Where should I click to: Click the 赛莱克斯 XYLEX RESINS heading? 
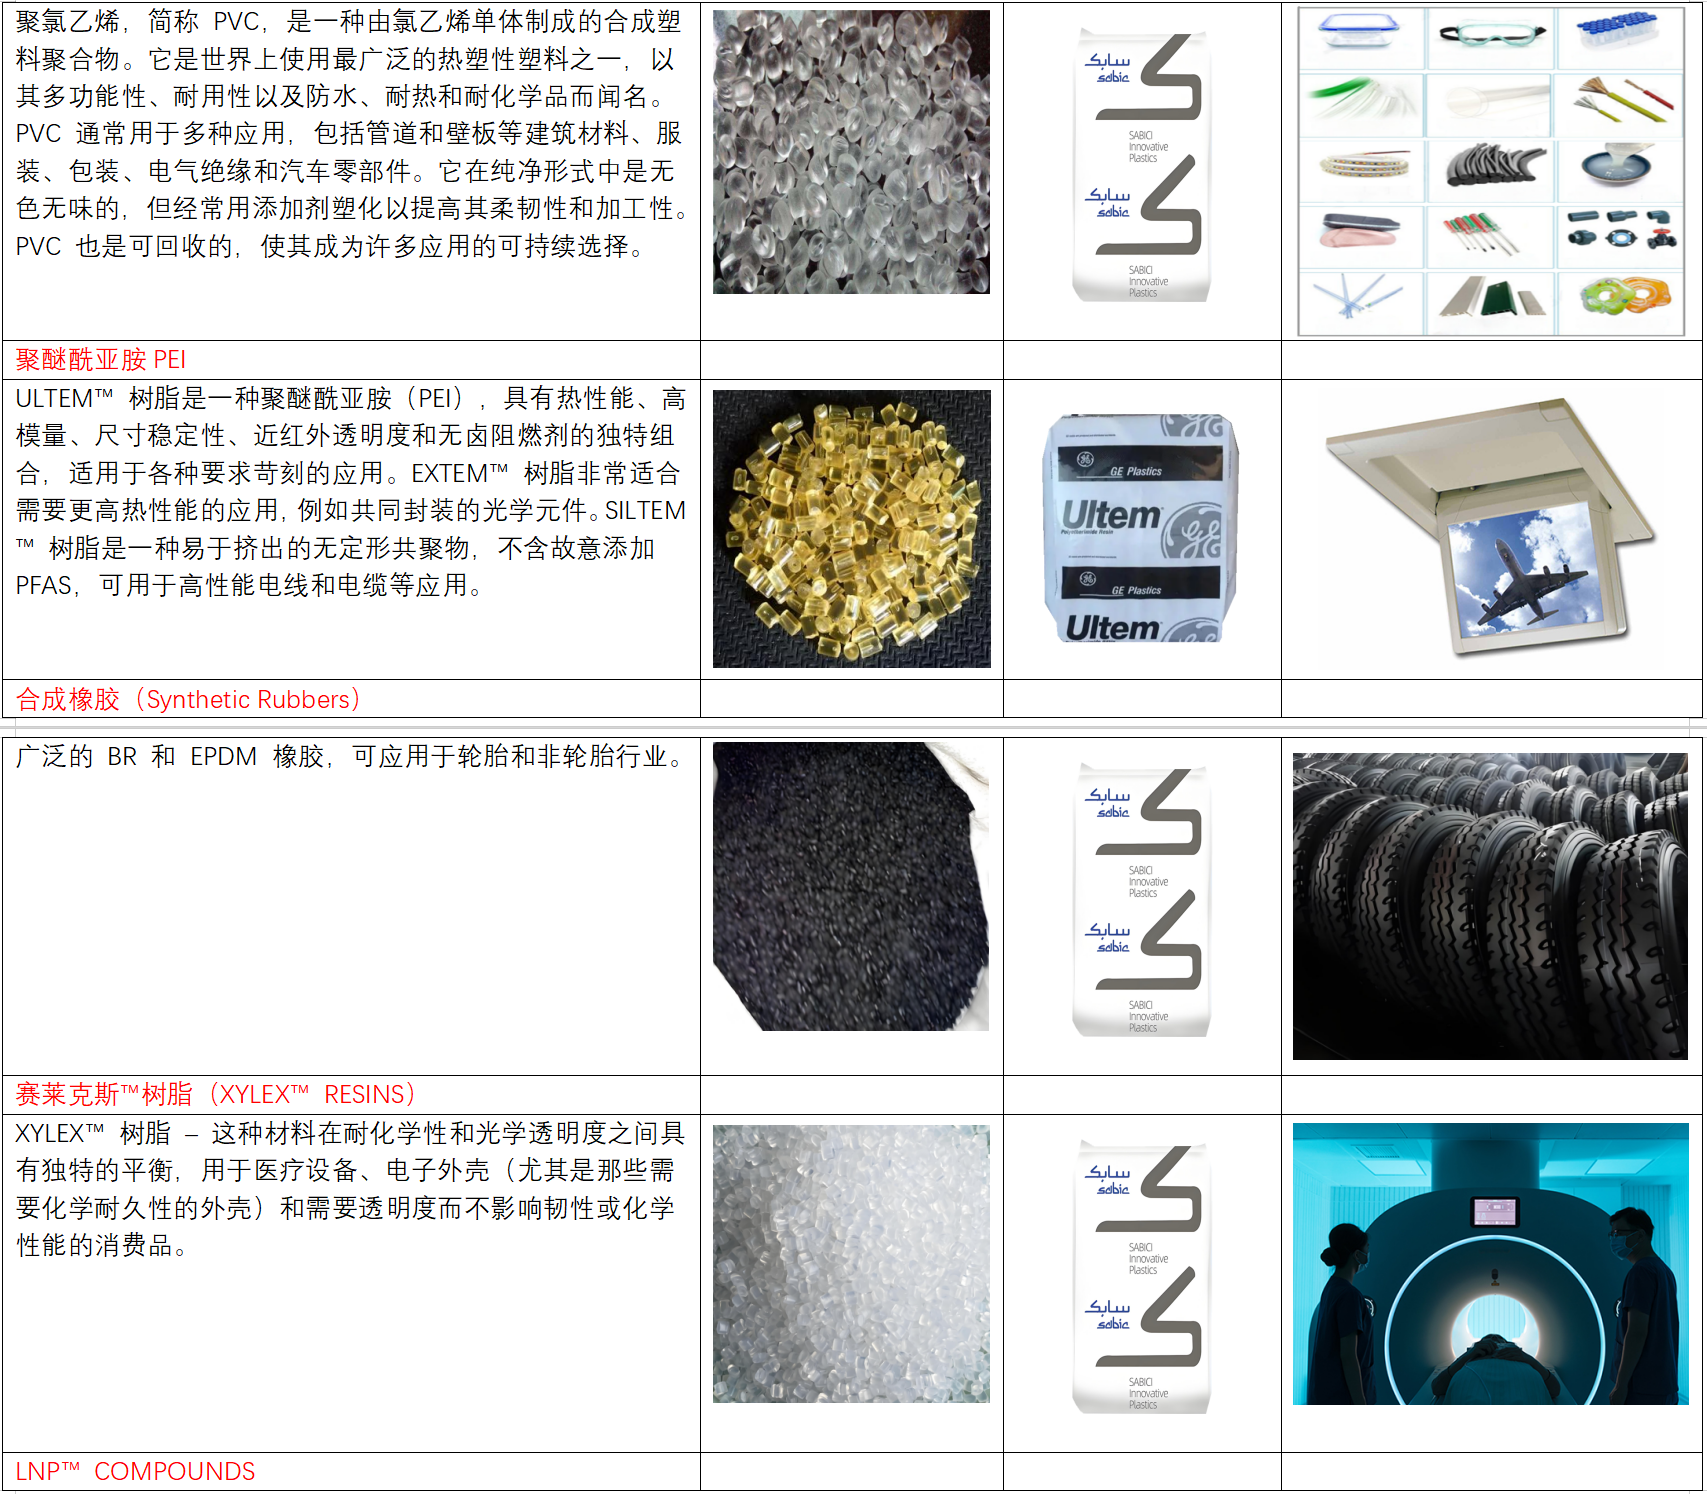click(x=215, y=1095)
